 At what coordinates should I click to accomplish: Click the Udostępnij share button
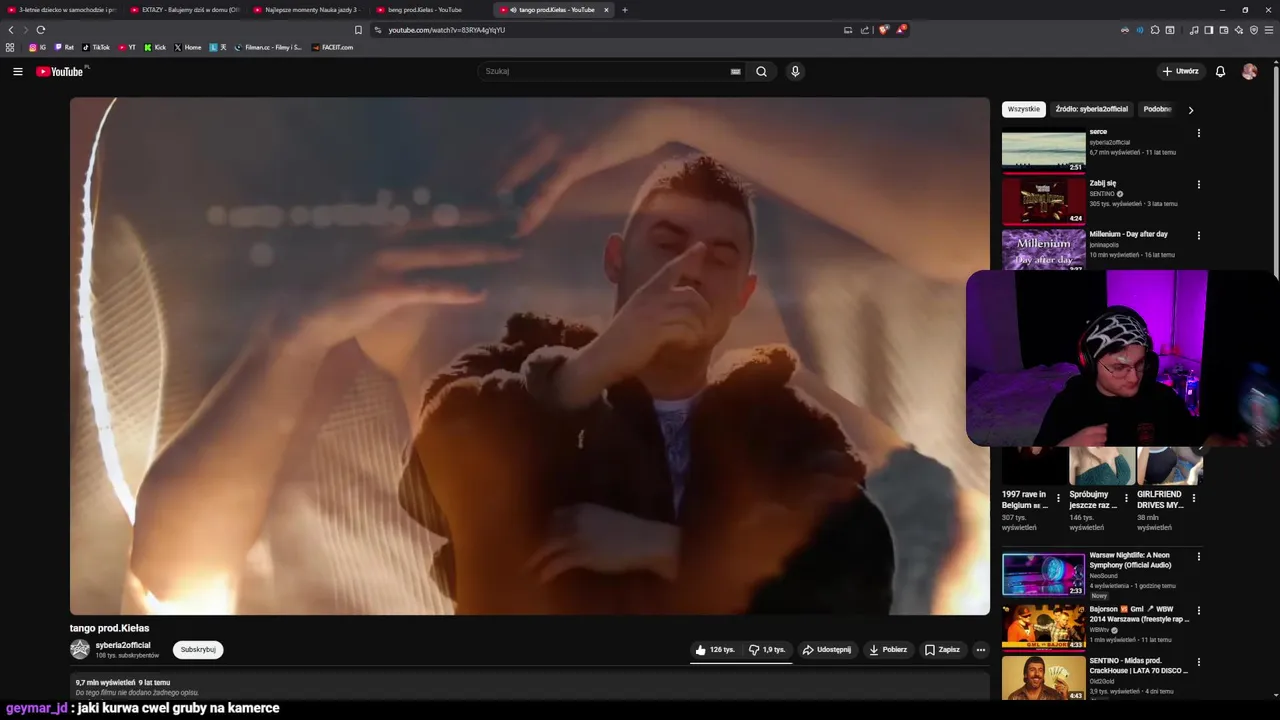coord(827,649)
